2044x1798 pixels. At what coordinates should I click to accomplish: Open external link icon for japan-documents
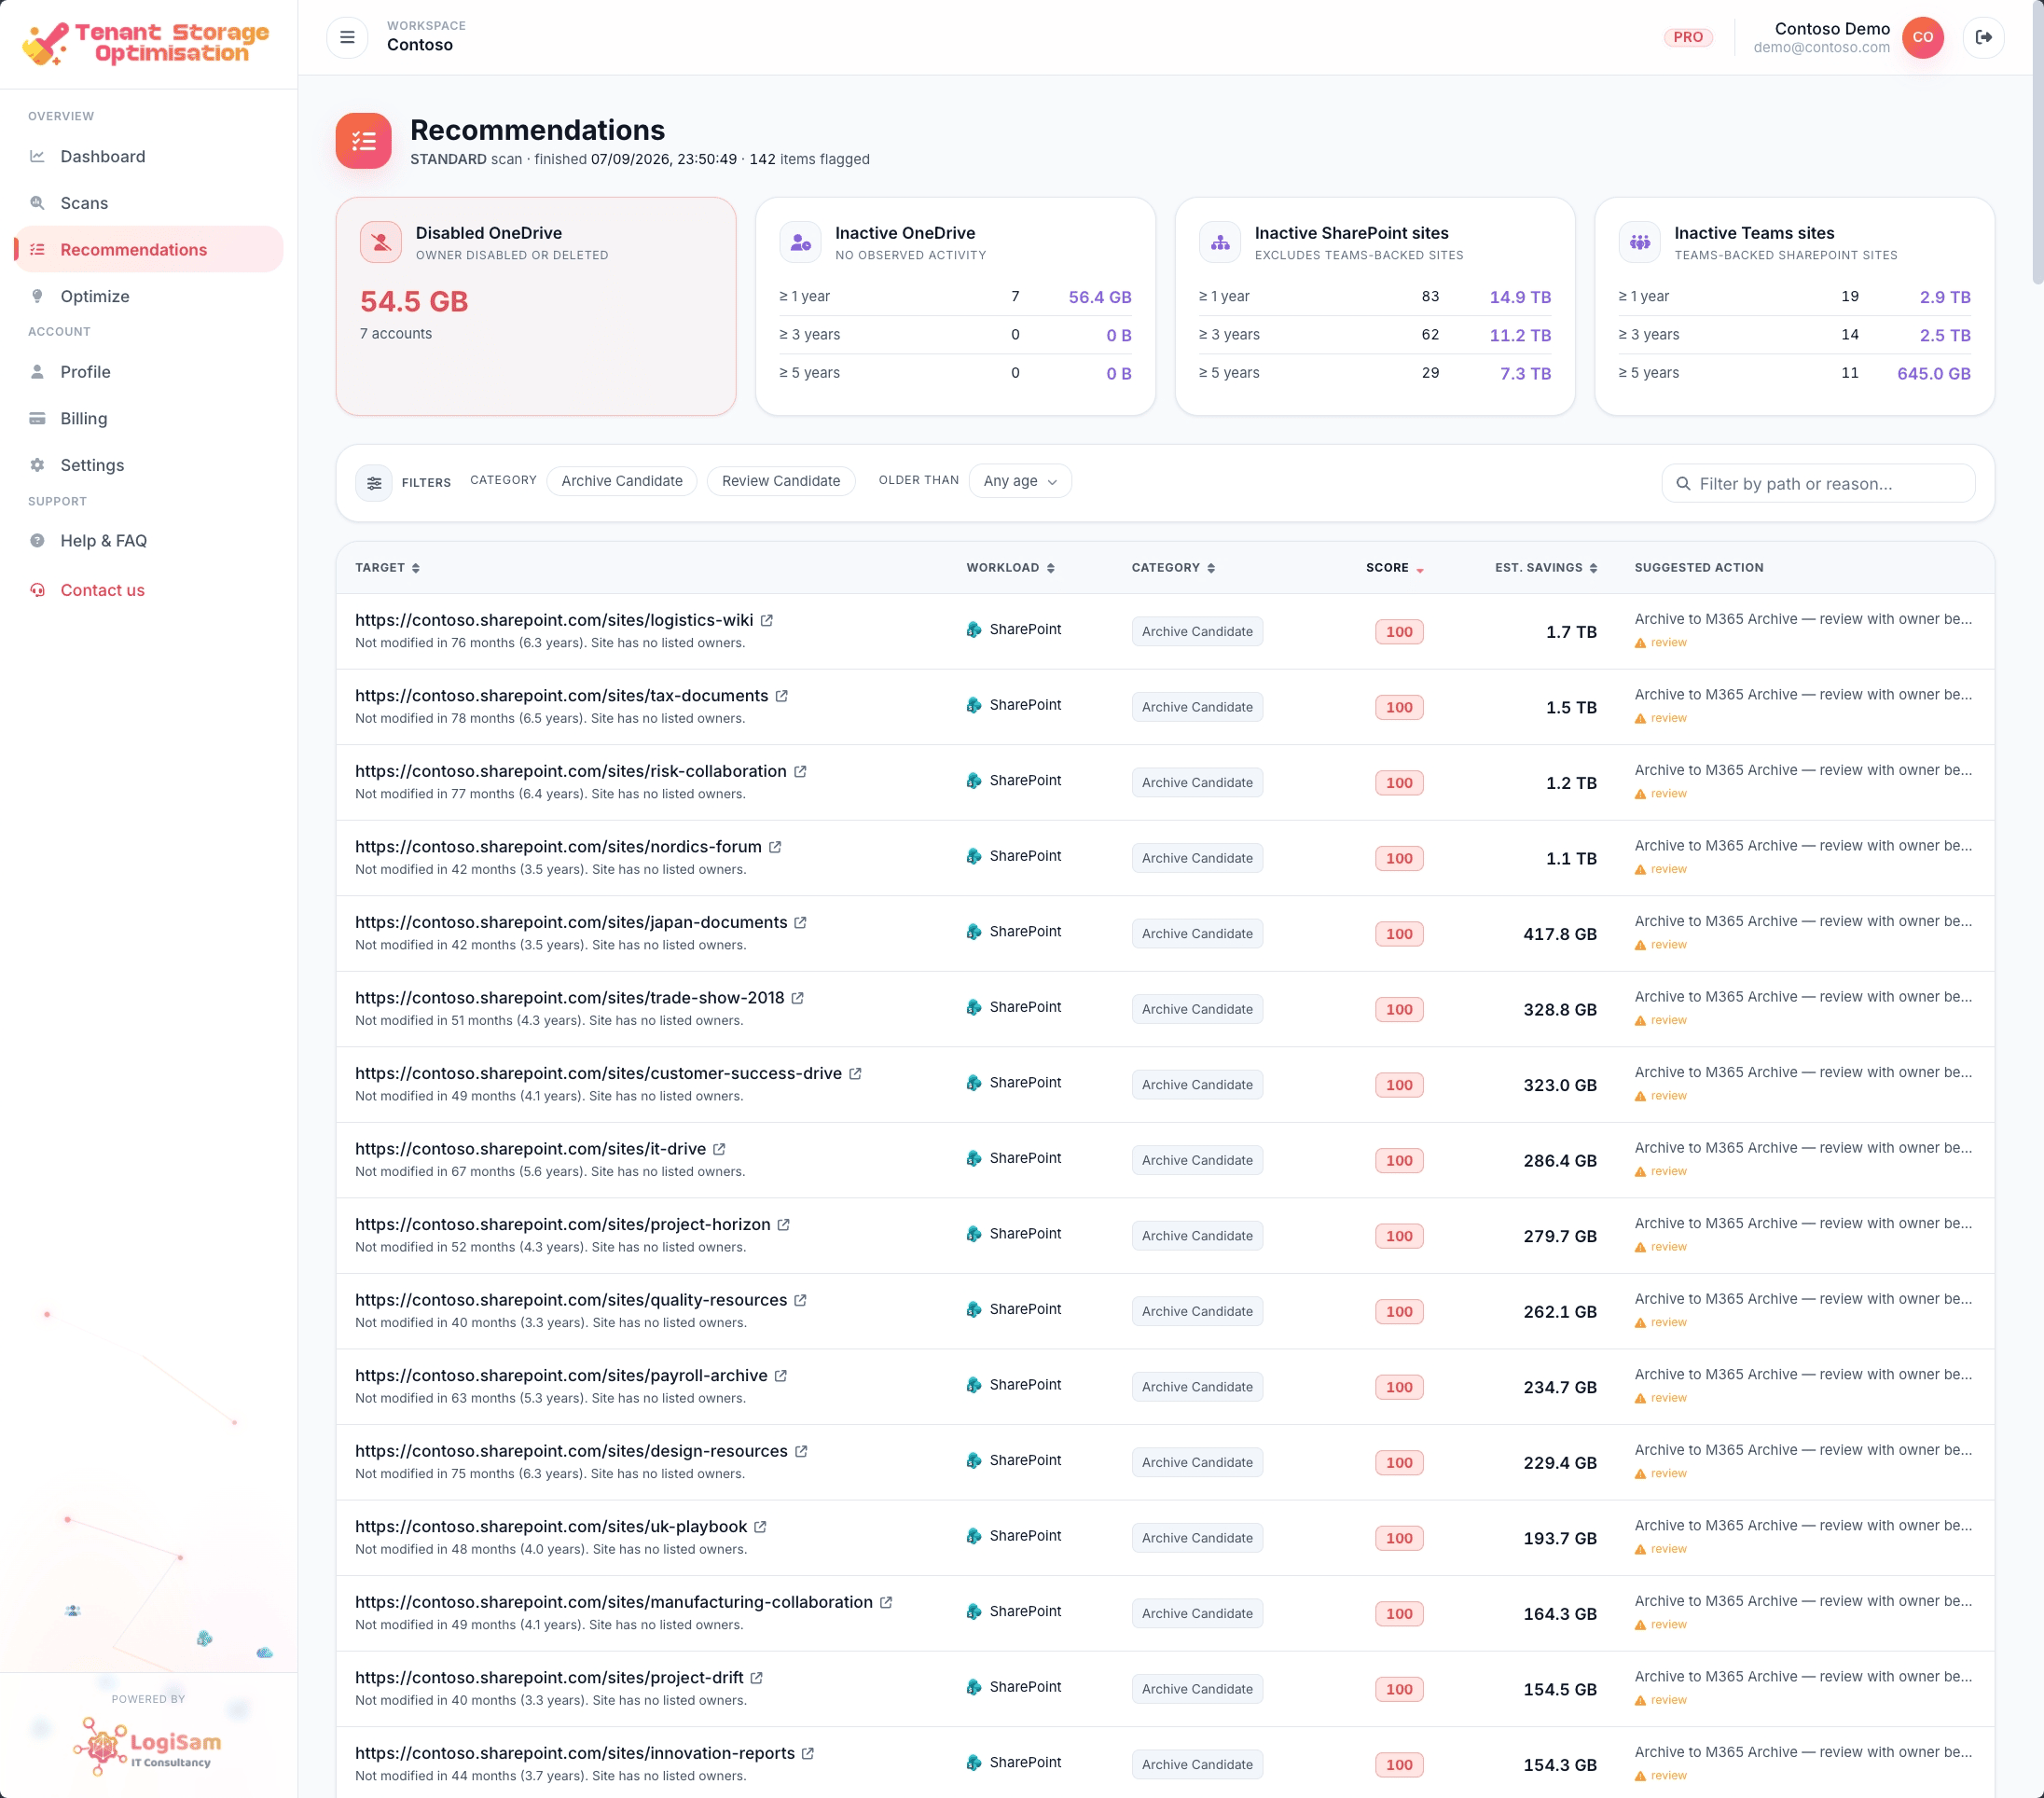pos(800,922)
